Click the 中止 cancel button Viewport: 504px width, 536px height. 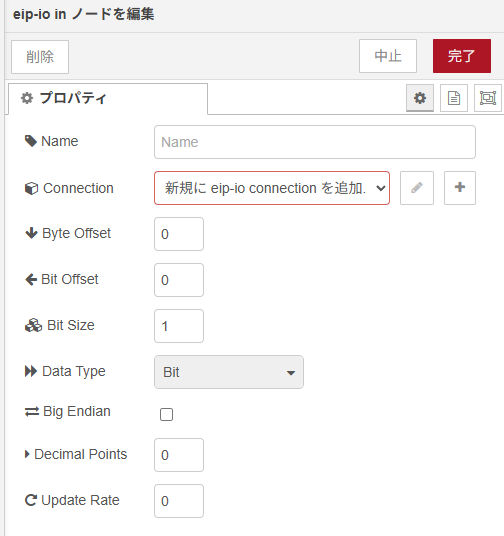click(388, 56)
